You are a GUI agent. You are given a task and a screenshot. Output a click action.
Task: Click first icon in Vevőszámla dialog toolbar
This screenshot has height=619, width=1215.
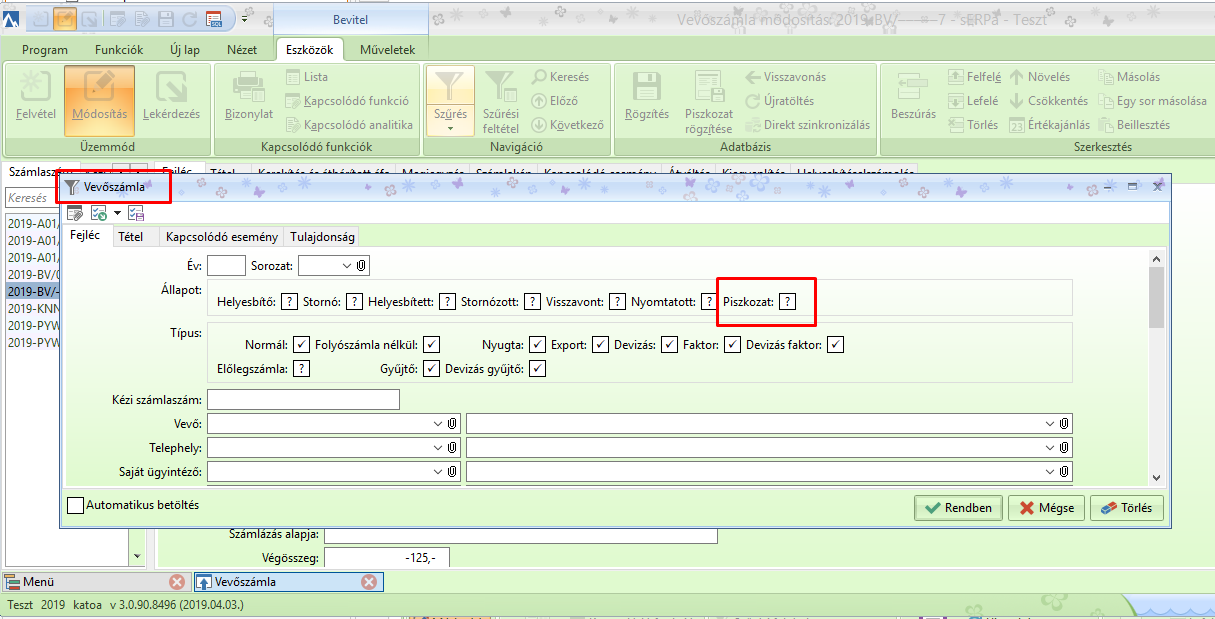tap(75, 212)
